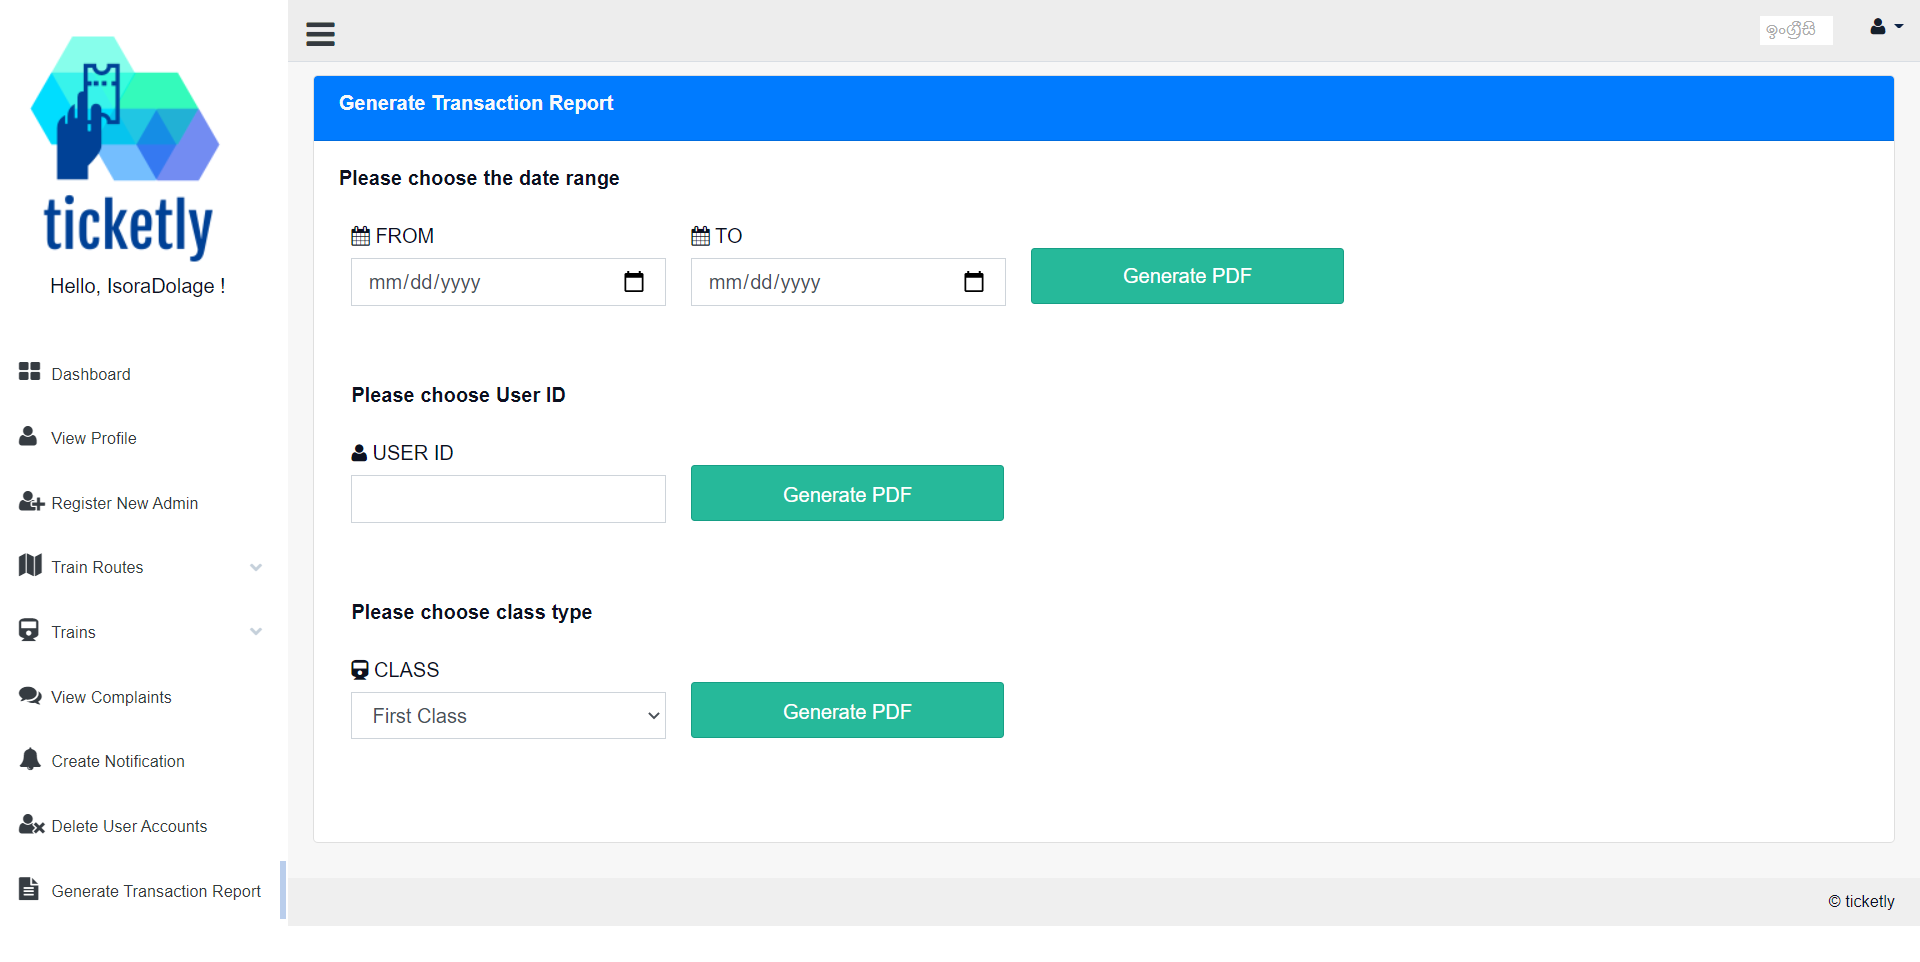Generate PDF for the date range
The width and height of the screenshot is (1920, 962).
pos(1187,276)
